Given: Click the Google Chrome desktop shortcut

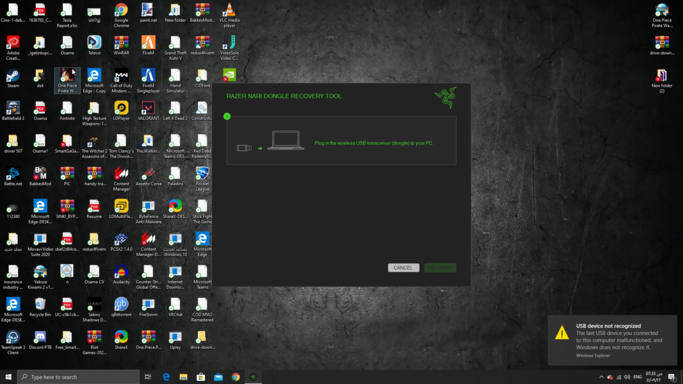Looking at the screenshot, I should (x=121, y=15).
